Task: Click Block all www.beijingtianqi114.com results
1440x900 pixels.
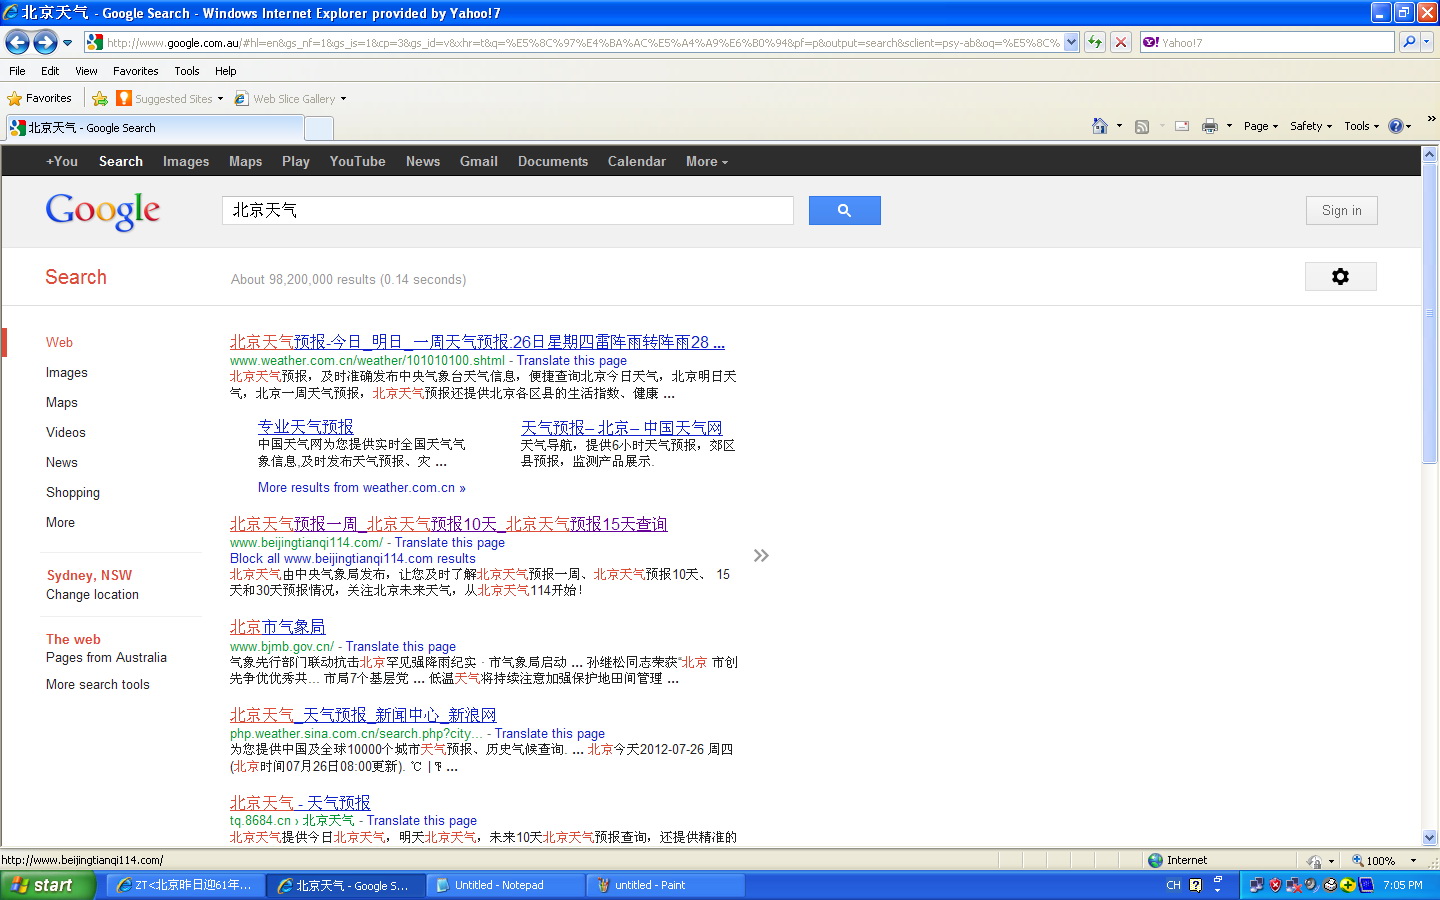Action: point(352,558)
